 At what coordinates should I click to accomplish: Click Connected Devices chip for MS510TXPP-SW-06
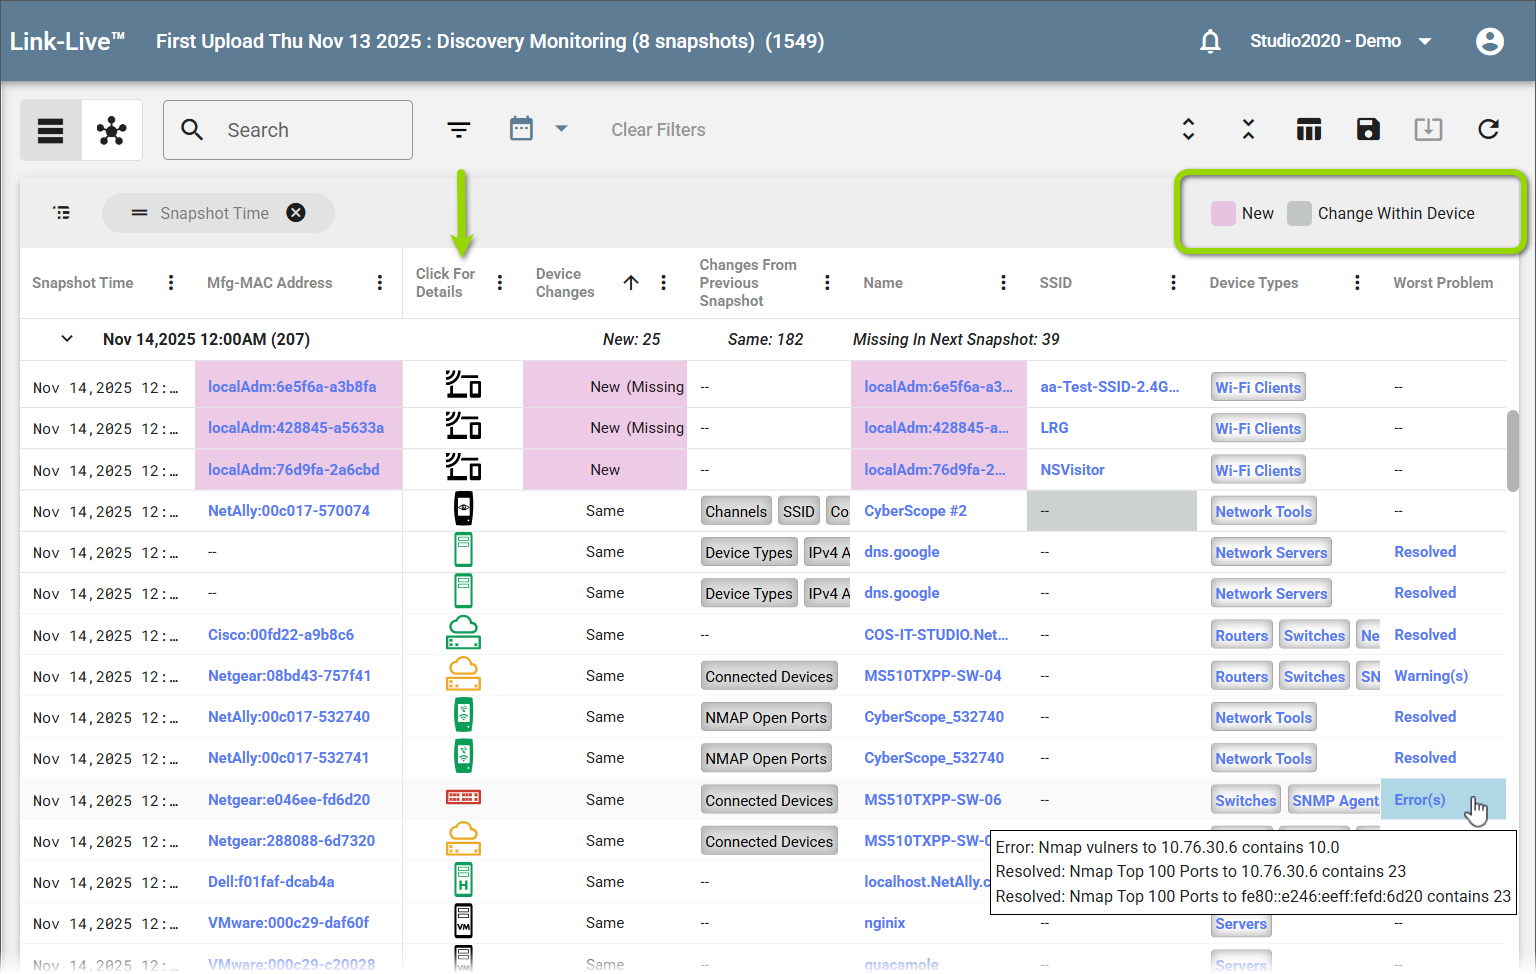coord(769,800)
